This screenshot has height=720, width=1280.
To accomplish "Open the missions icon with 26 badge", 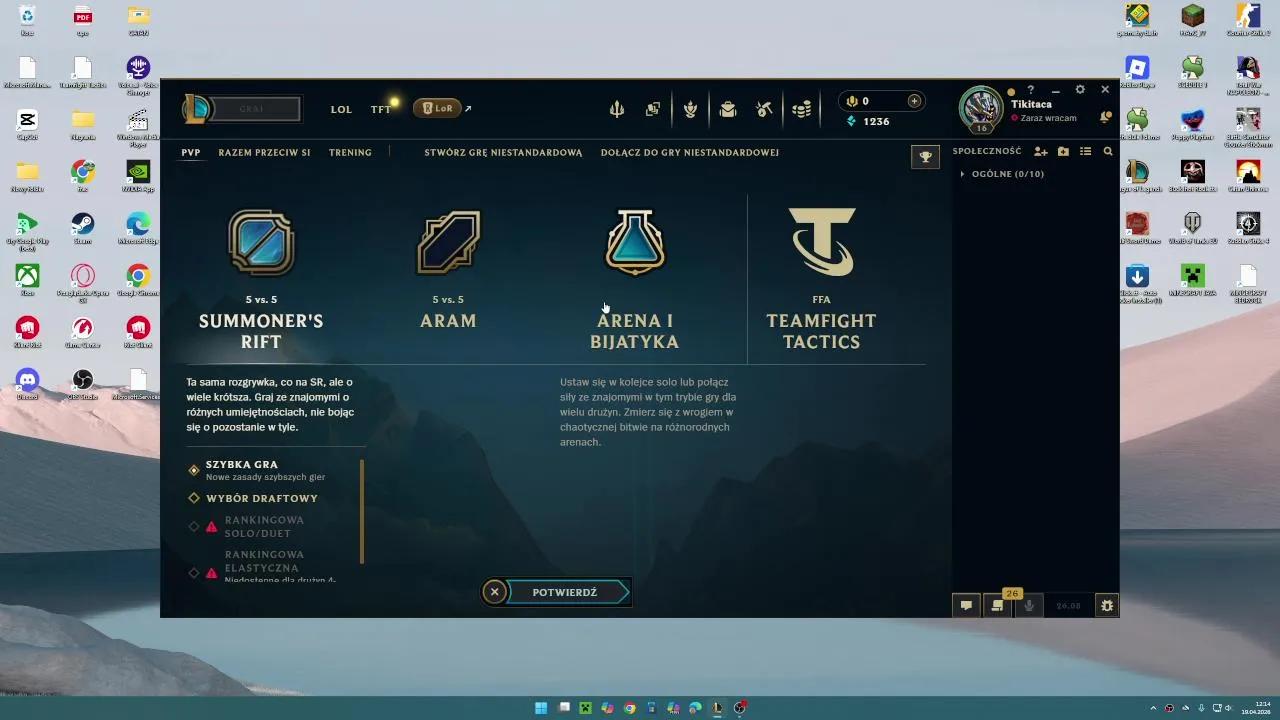I will (997, 604).
